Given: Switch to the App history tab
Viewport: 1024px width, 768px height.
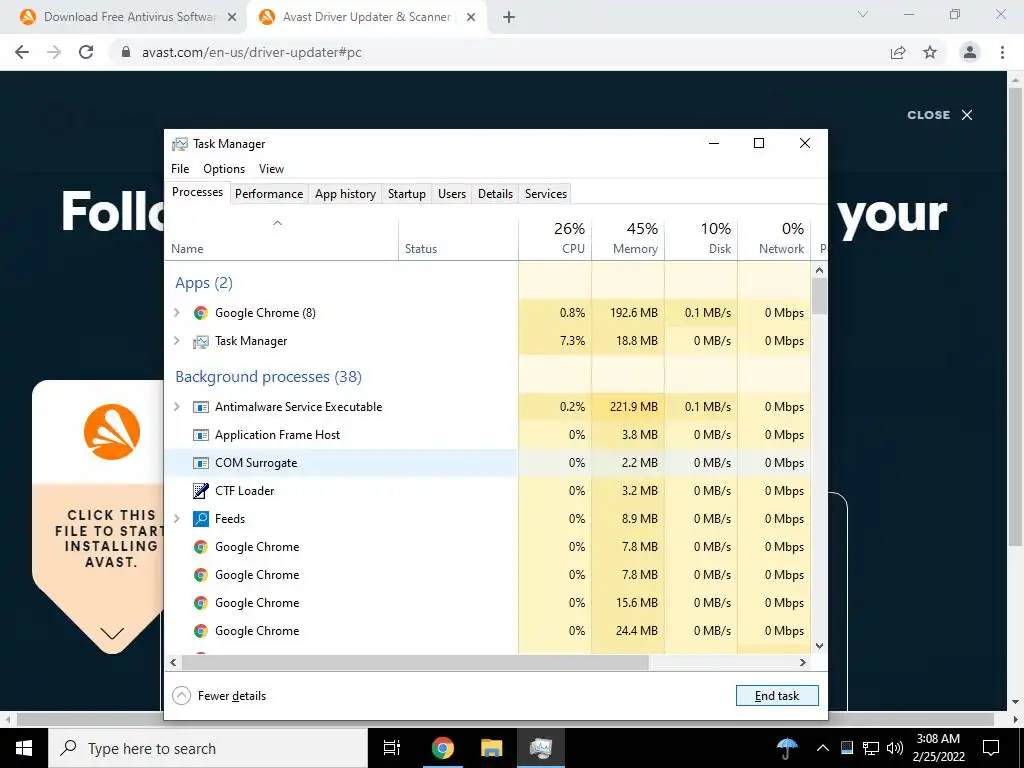Looking at the screenshot, I should pyautogui.click(x=345, y=194).
